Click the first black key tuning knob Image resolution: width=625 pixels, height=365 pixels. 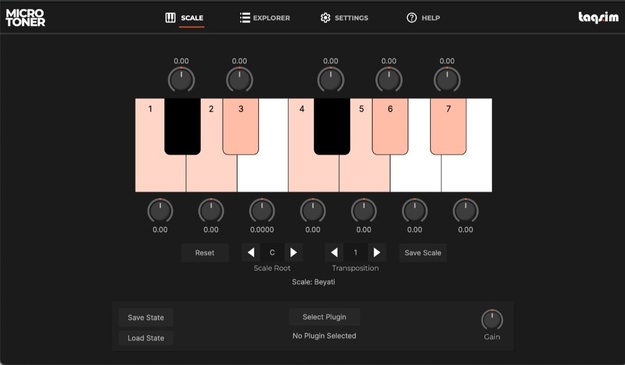(x=181, y=79)
